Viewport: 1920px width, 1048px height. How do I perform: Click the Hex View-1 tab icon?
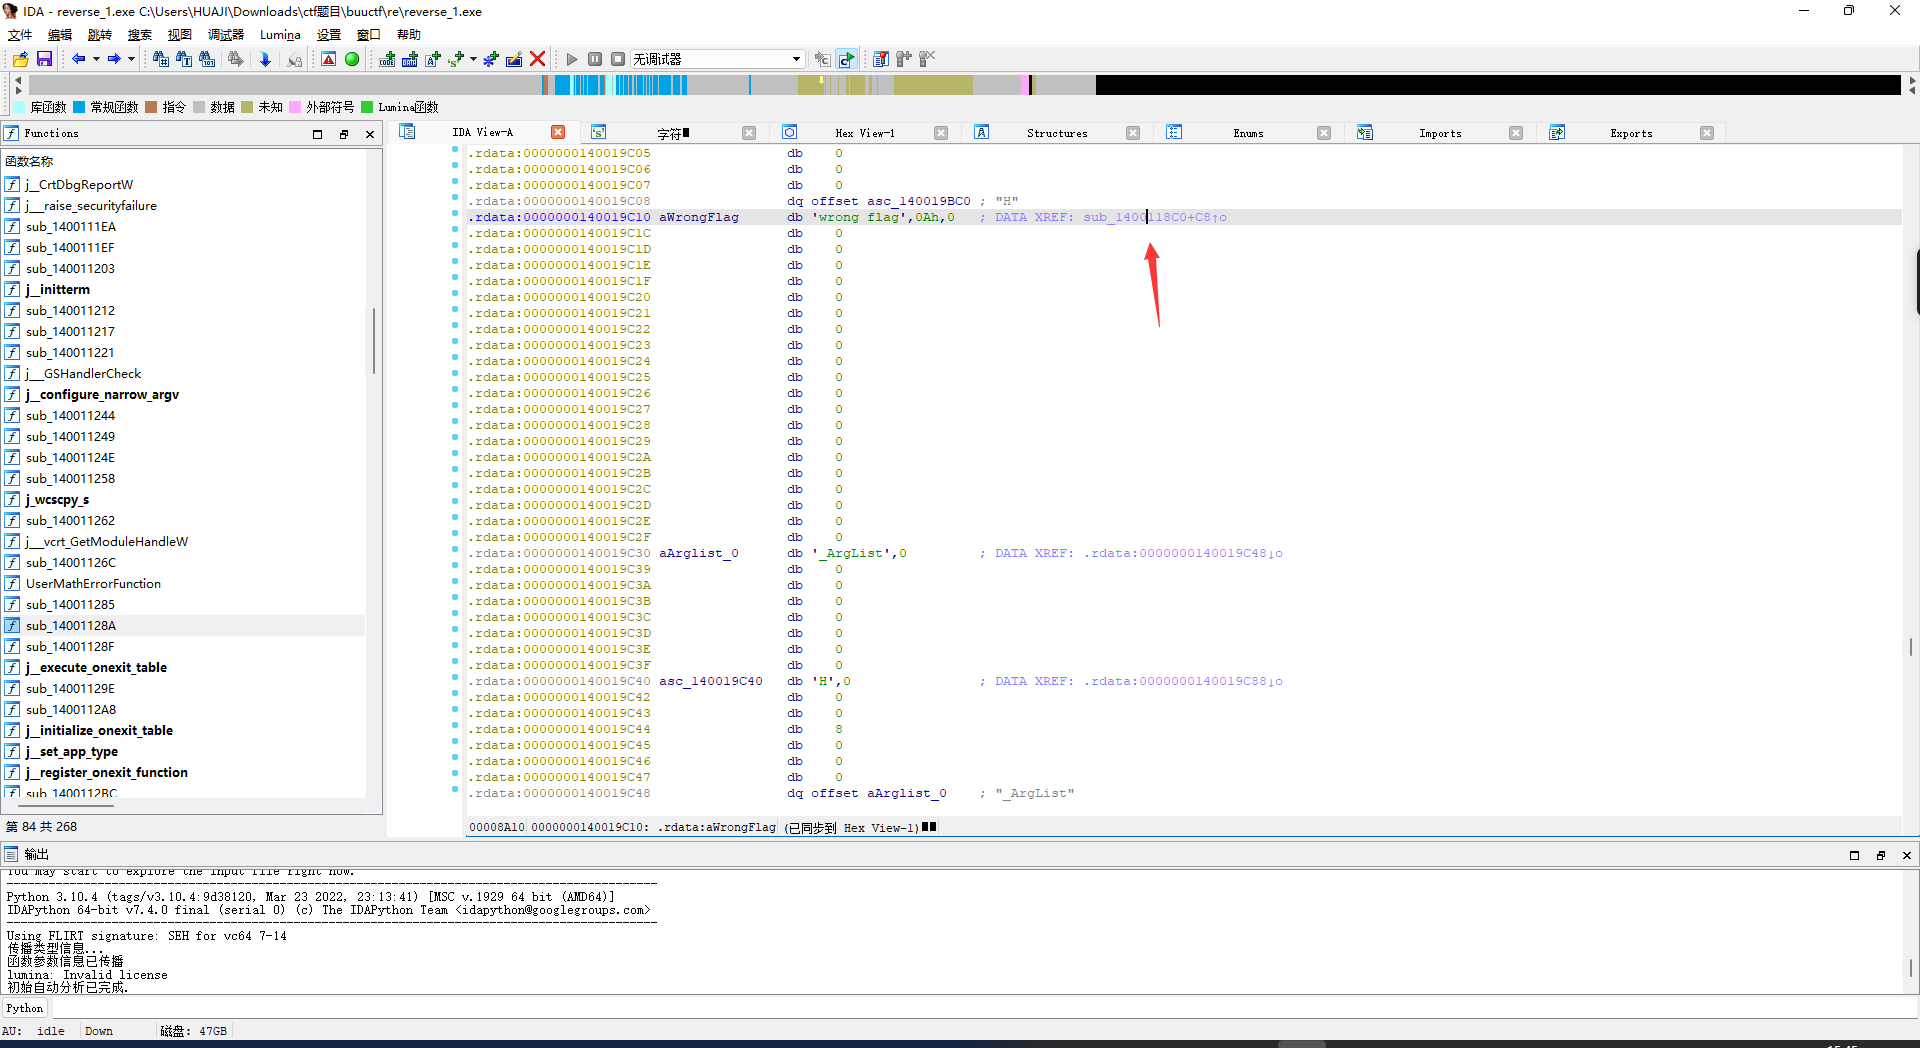(789, 132)
